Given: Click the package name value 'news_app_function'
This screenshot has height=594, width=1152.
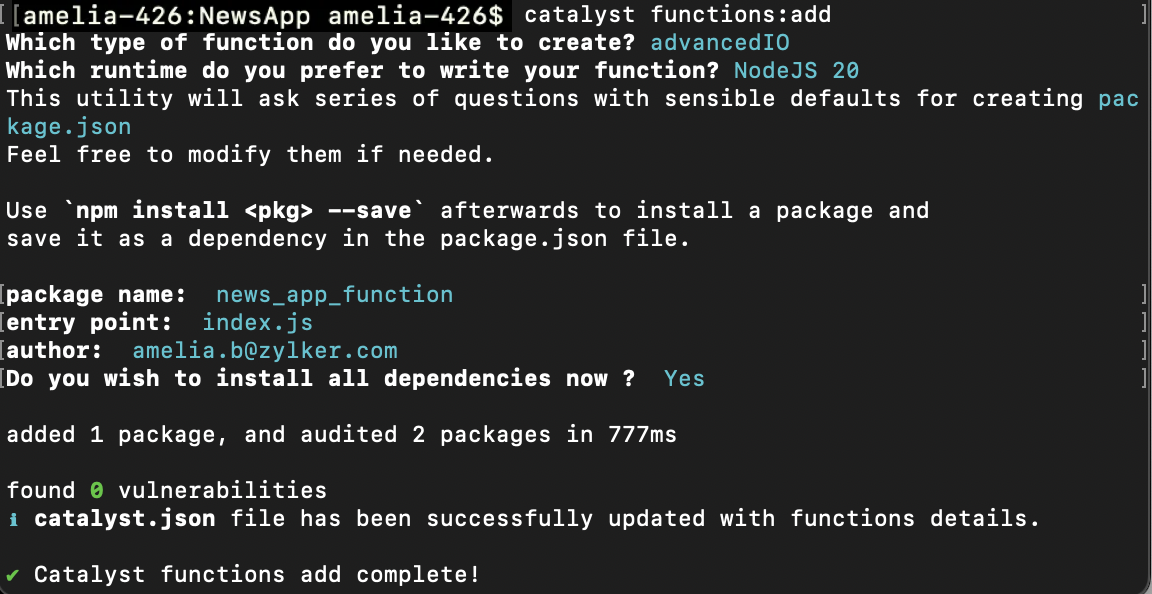Looking at the screenshot, I should (x=334, y=295).
